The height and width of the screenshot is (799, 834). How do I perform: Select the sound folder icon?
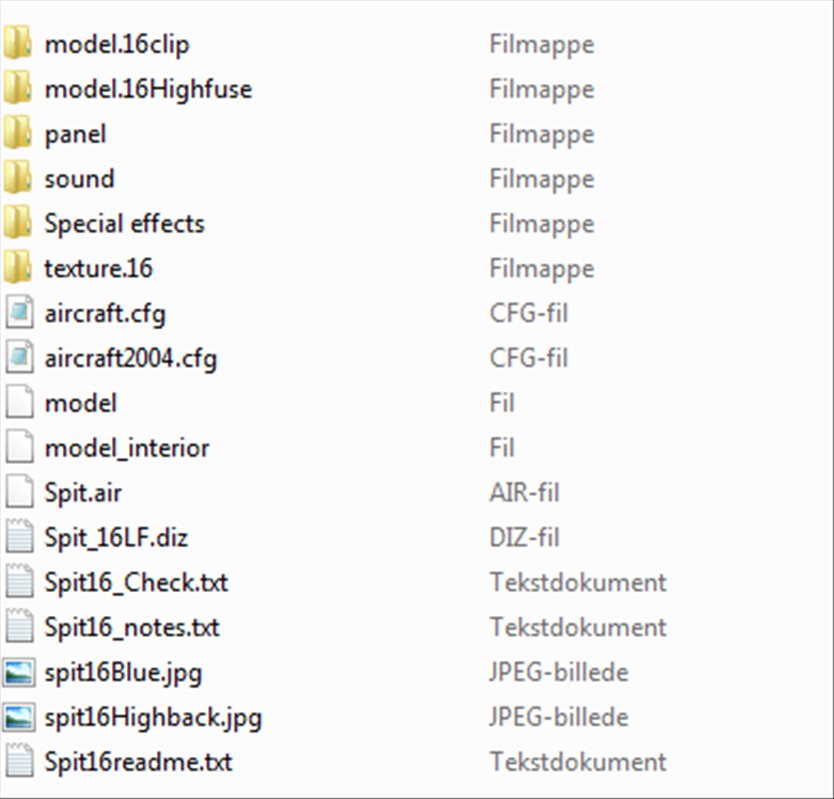[18, 179]
